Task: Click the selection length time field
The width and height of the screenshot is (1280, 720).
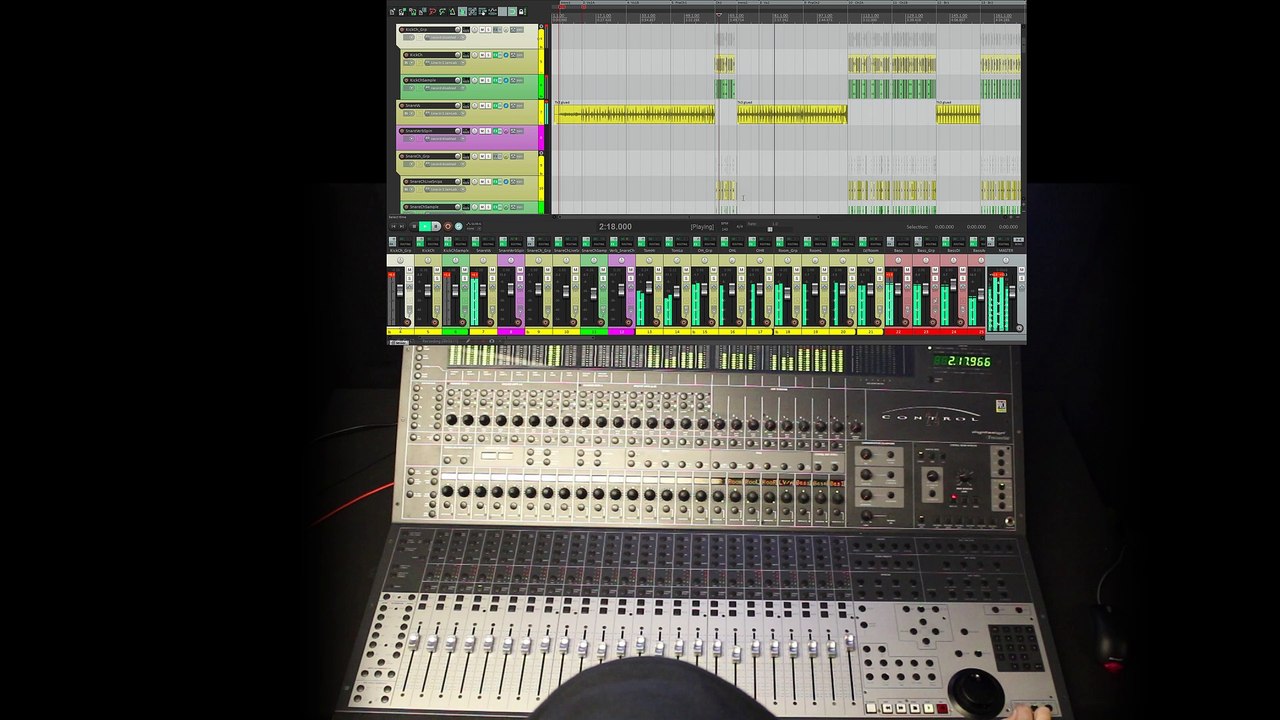Action: click(x=1008, y=227)
